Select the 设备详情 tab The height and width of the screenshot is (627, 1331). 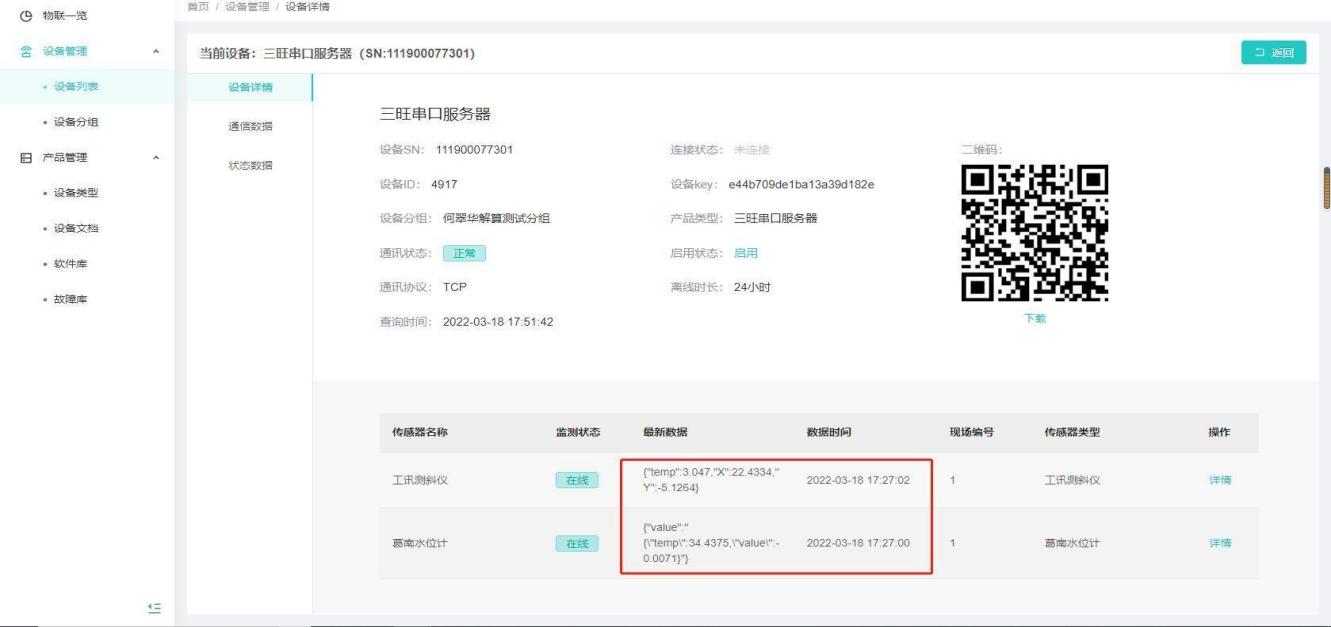(249, 88)
